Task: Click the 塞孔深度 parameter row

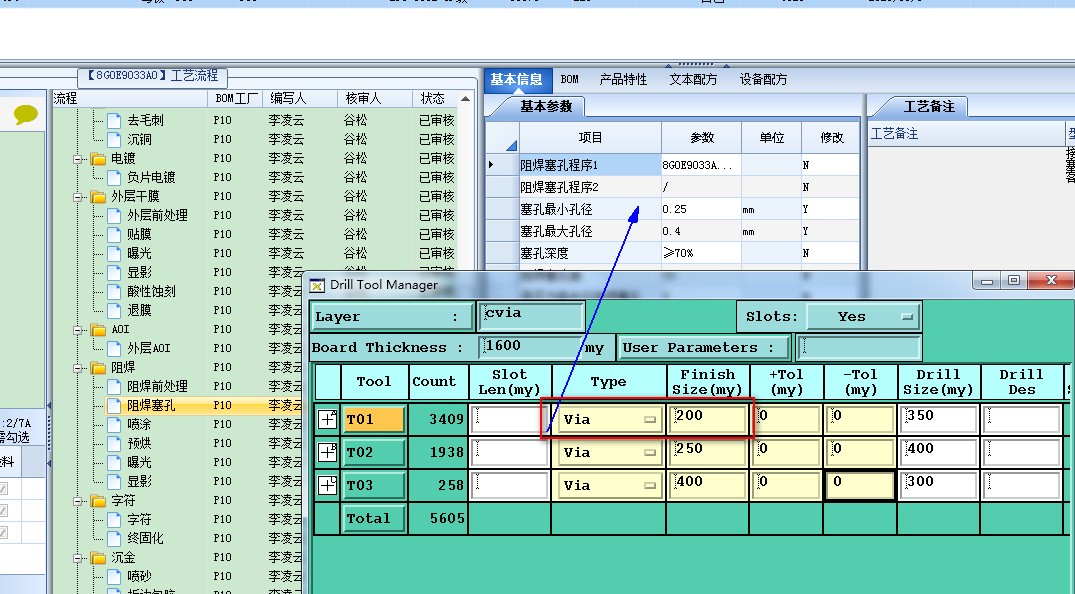Action: 675,253
